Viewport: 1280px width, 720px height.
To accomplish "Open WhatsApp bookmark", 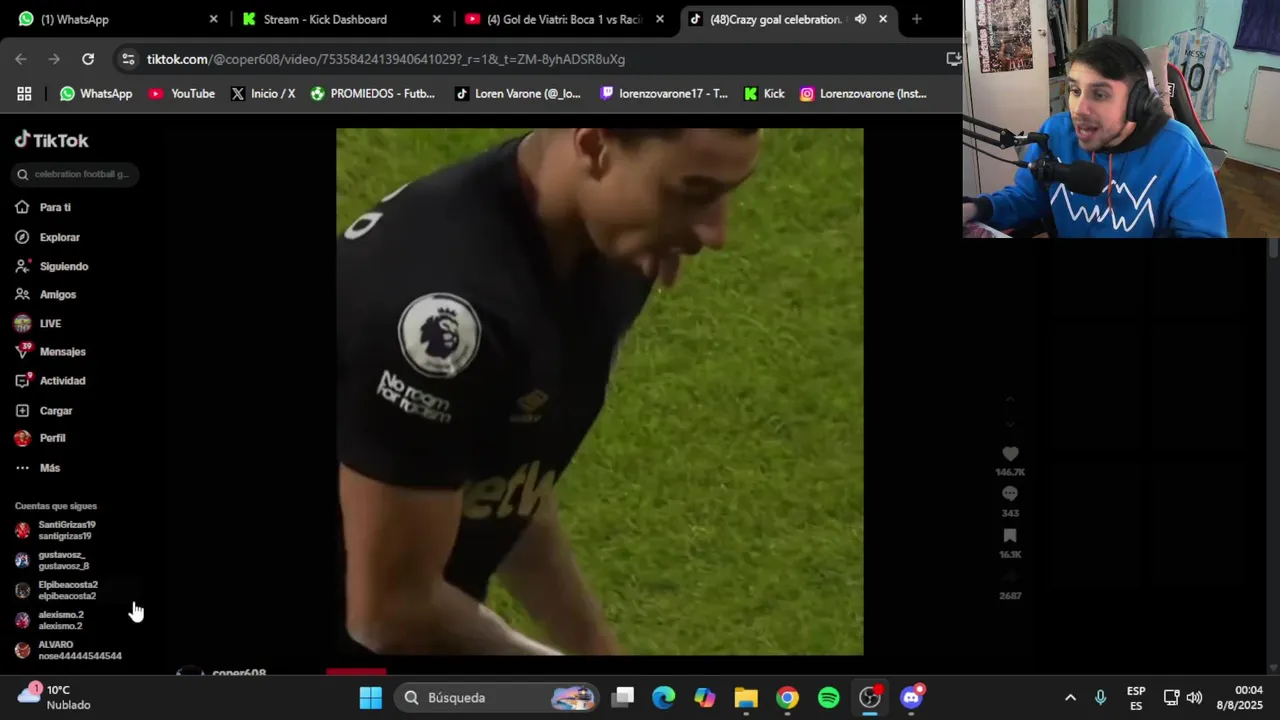I will [96, 93].
